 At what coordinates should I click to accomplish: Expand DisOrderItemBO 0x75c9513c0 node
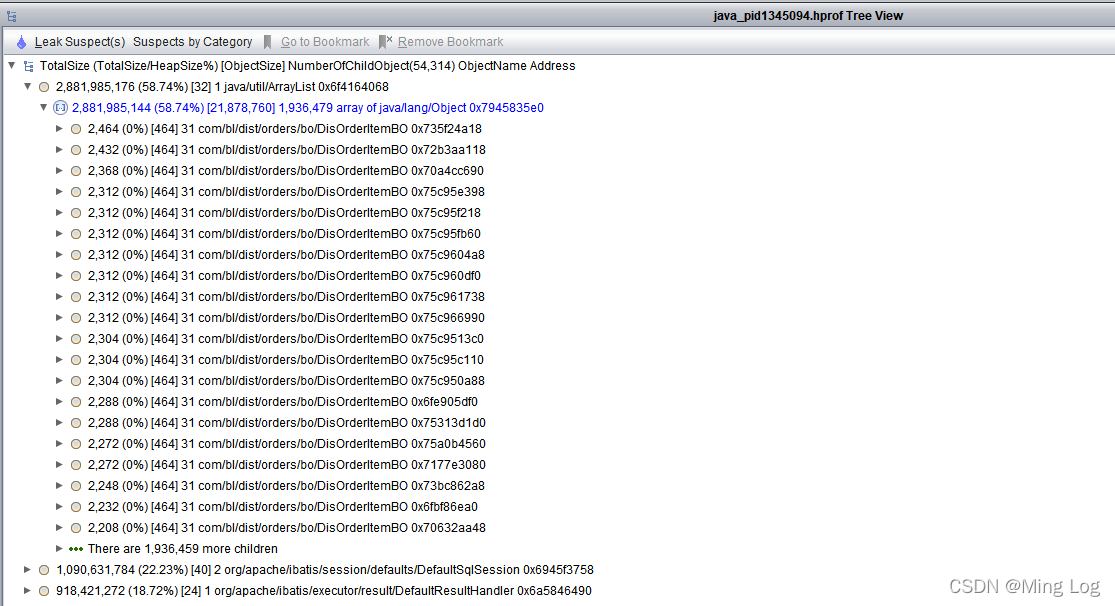[x=59, y=339]
